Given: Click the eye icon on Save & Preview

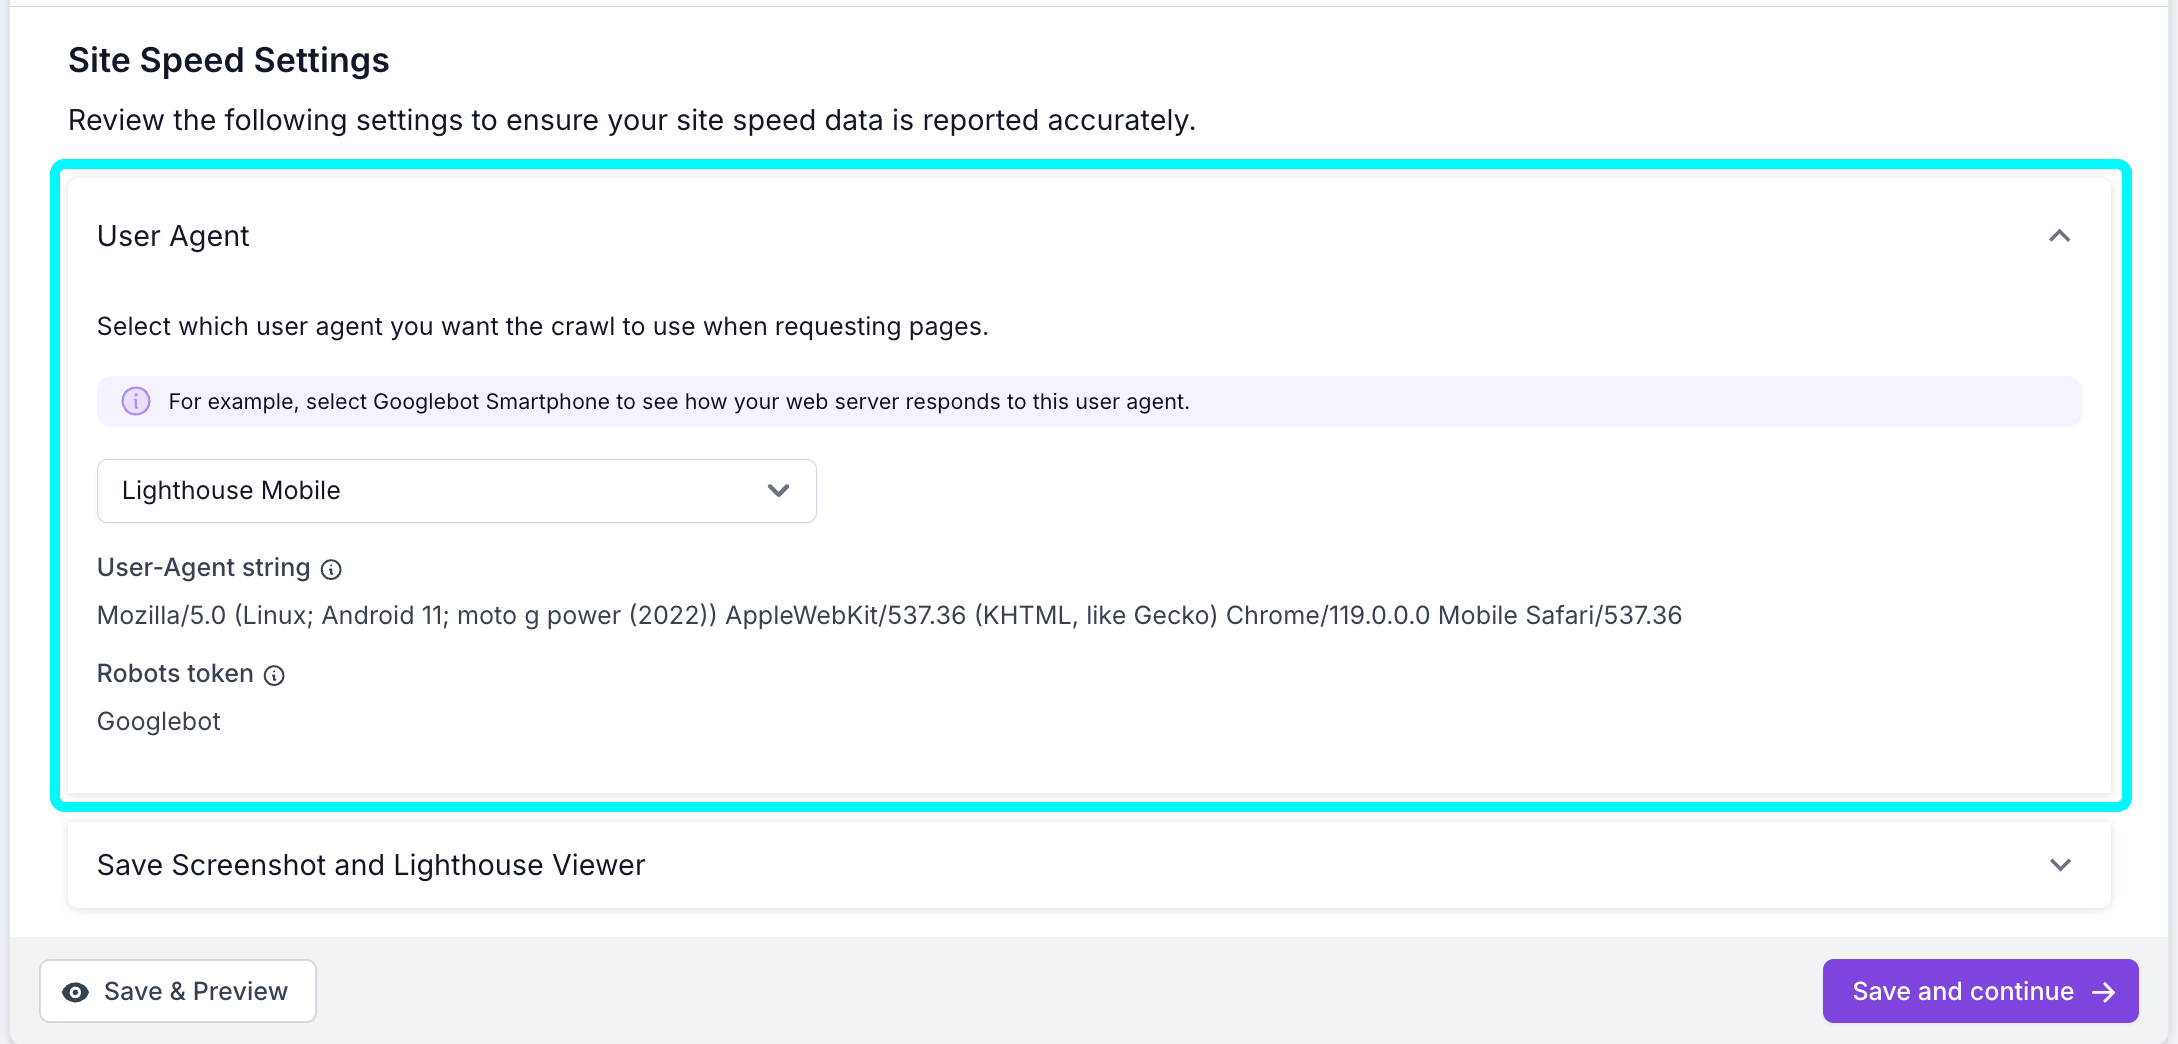Looking at the screenshot, I should (76, 991).
